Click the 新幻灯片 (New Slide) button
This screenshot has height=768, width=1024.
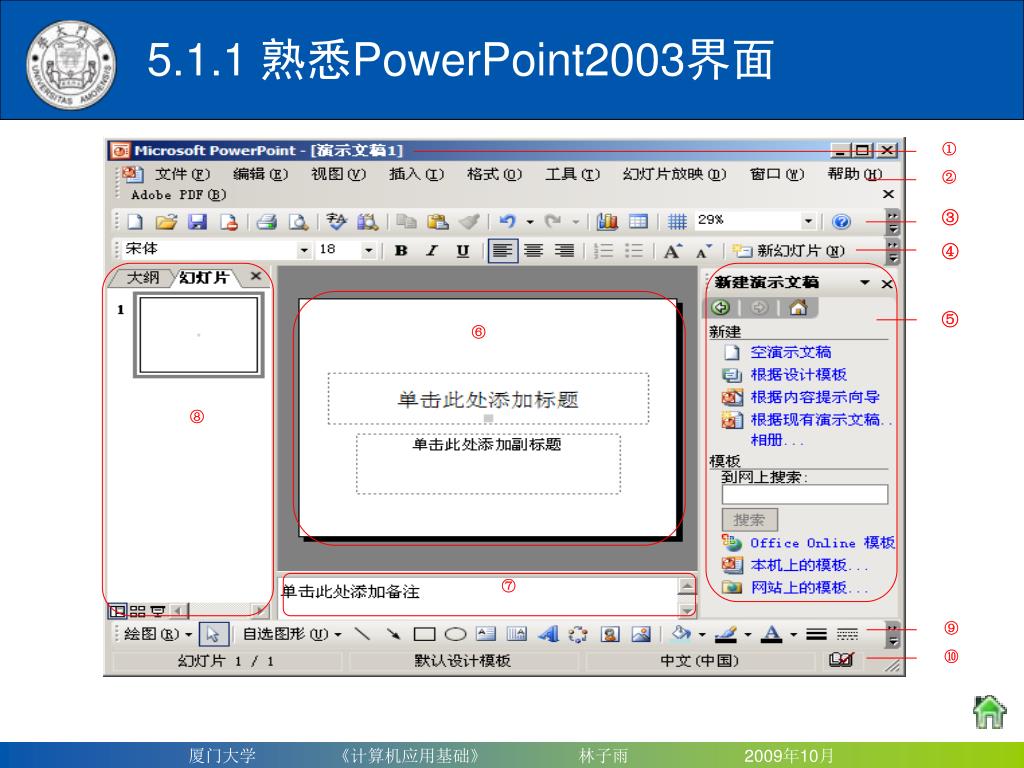pos(788,251)
